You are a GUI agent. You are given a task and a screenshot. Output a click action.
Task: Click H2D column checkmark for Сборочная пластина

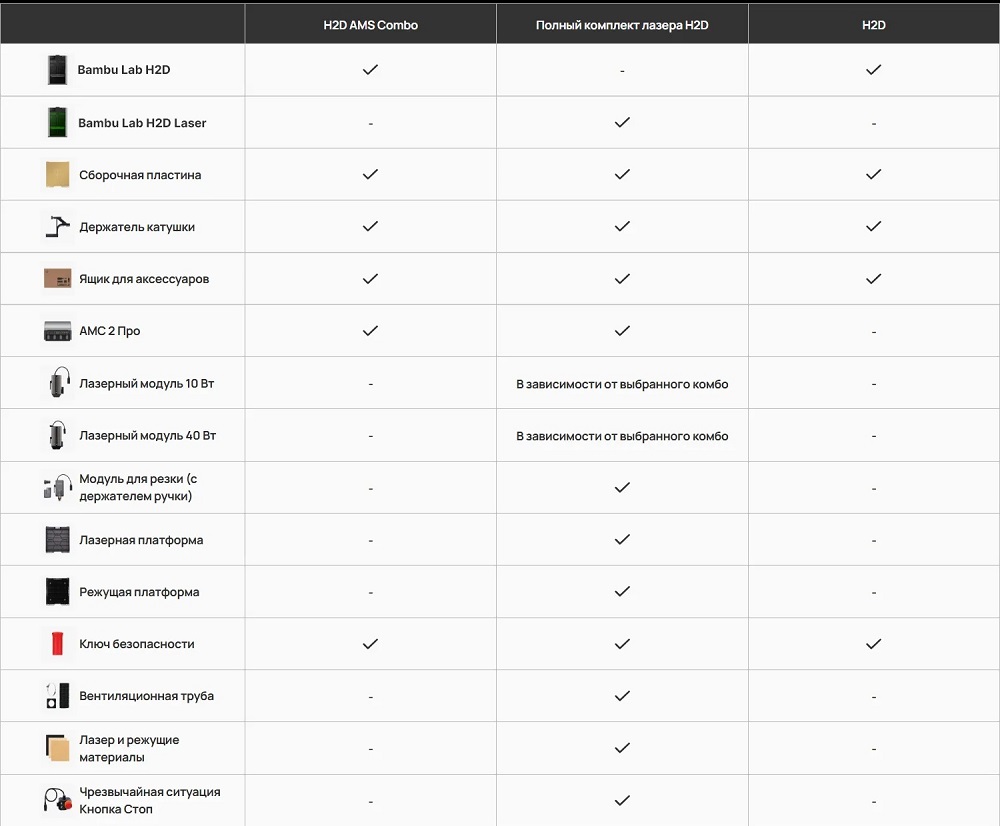873,174
